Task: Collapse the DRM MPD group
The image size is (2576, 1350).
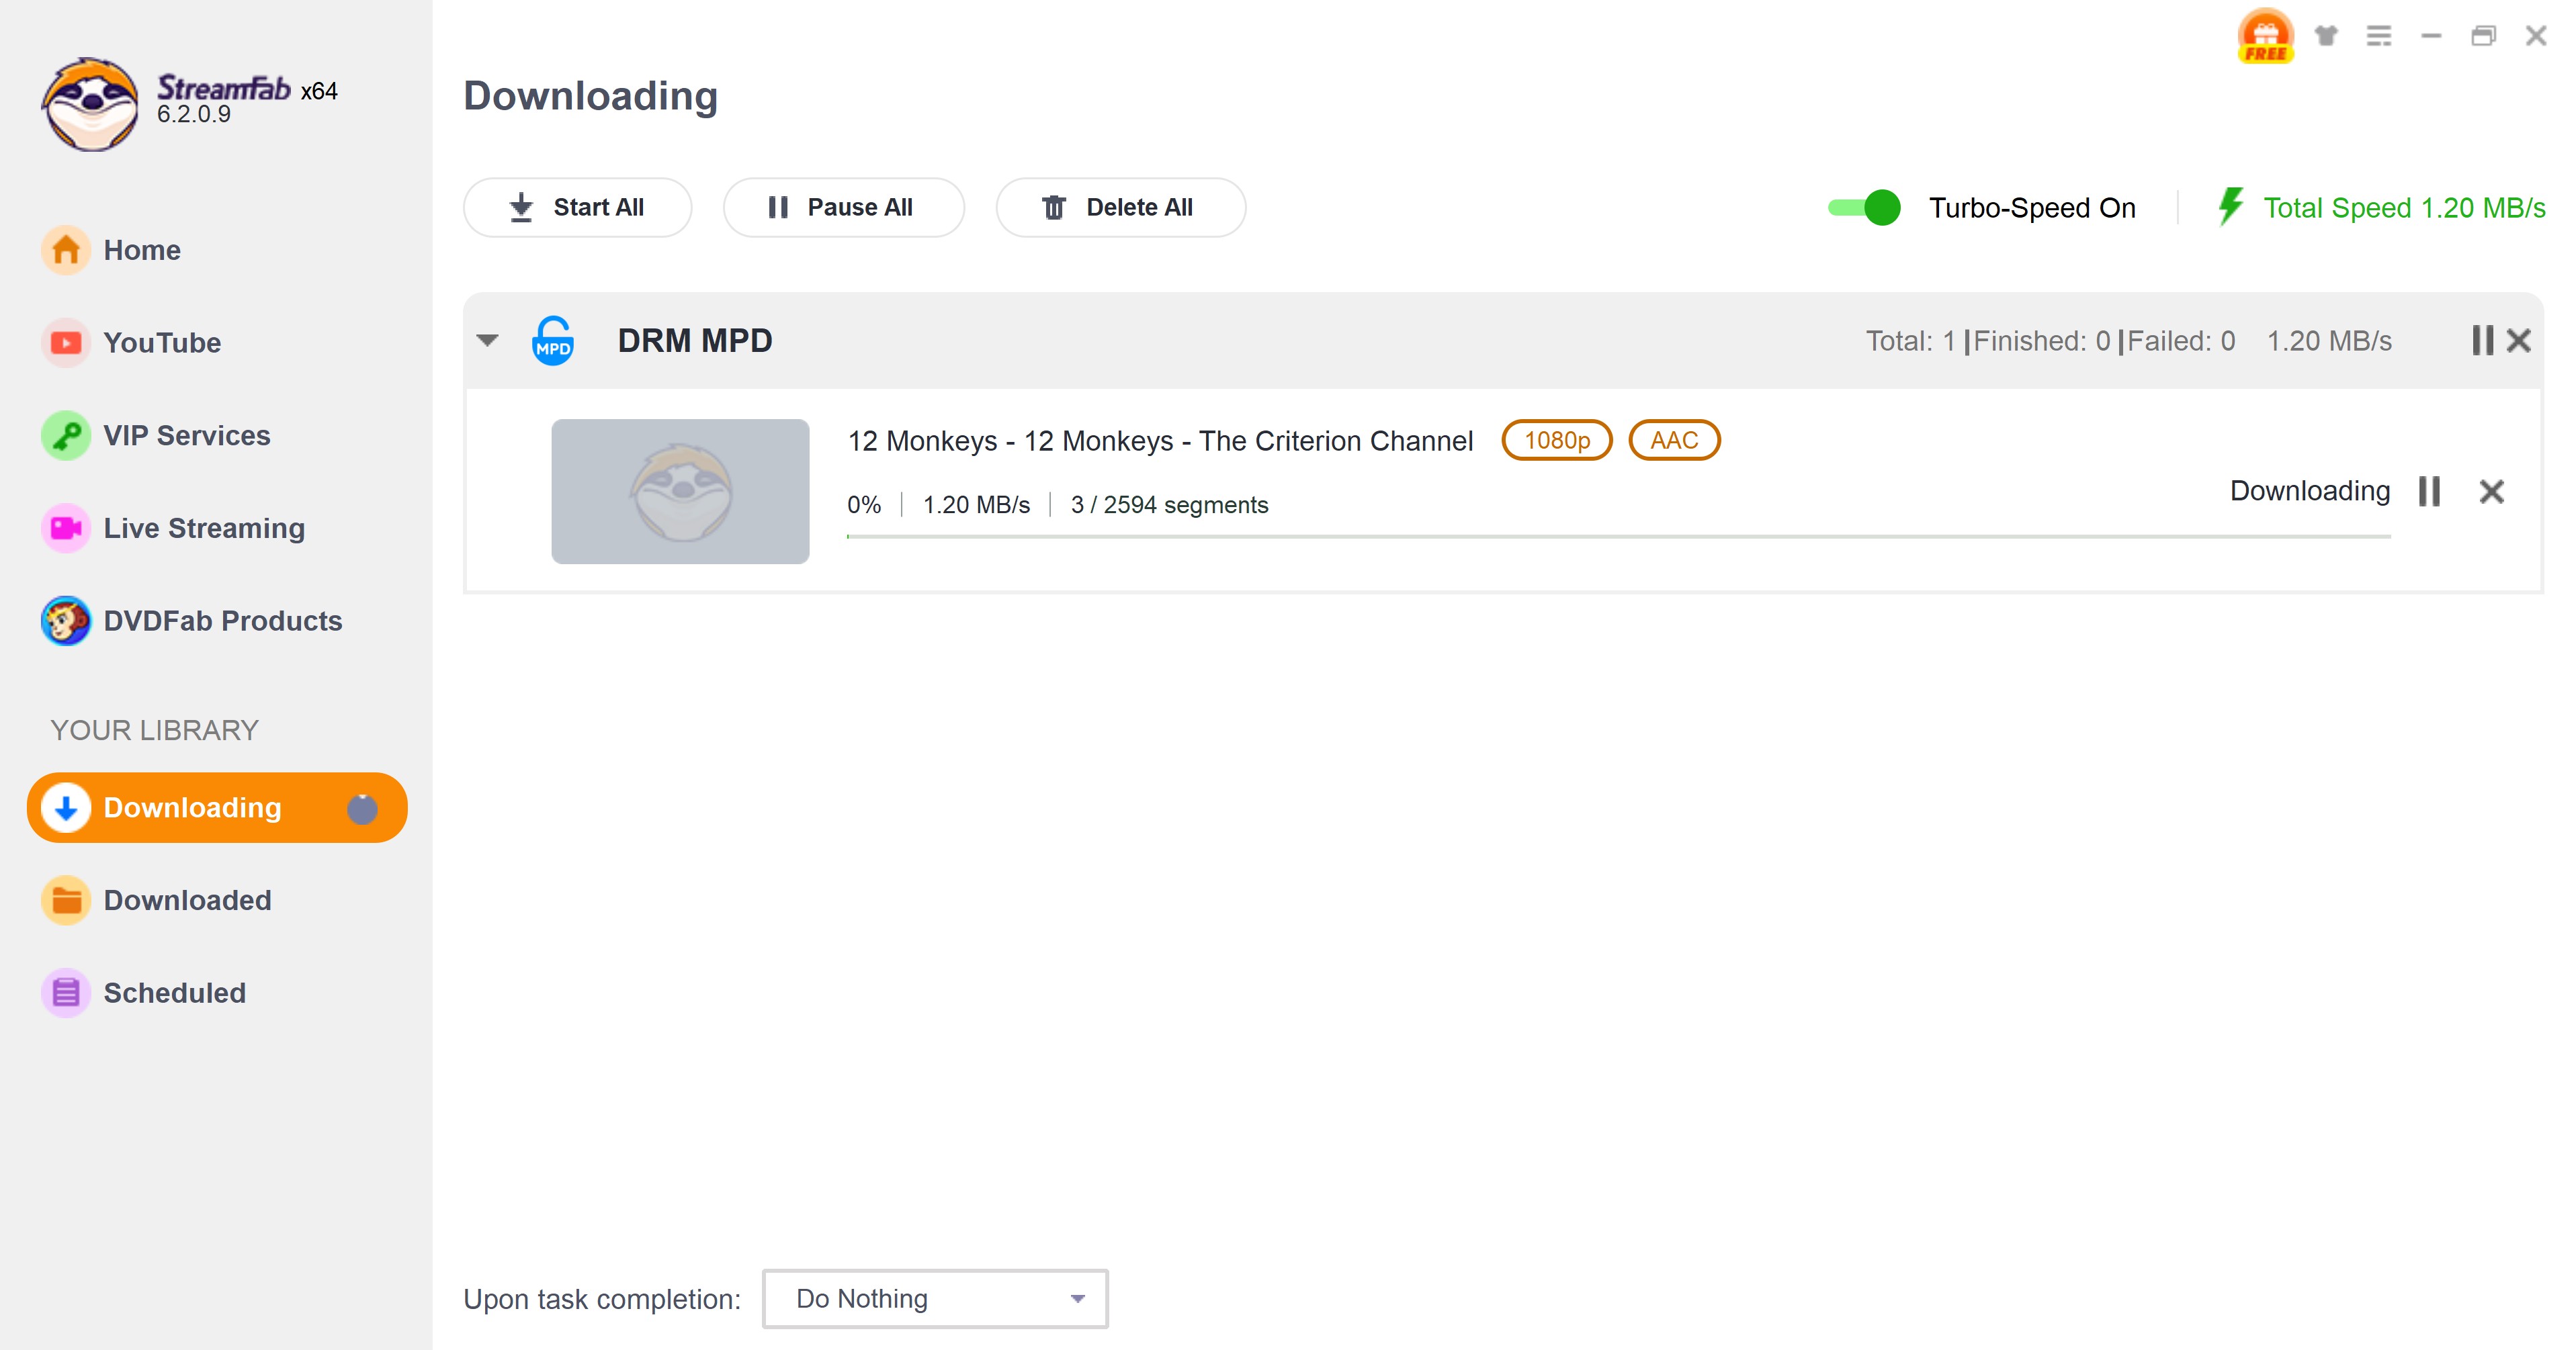Action: pyautogui.click(x=488, y=341)
